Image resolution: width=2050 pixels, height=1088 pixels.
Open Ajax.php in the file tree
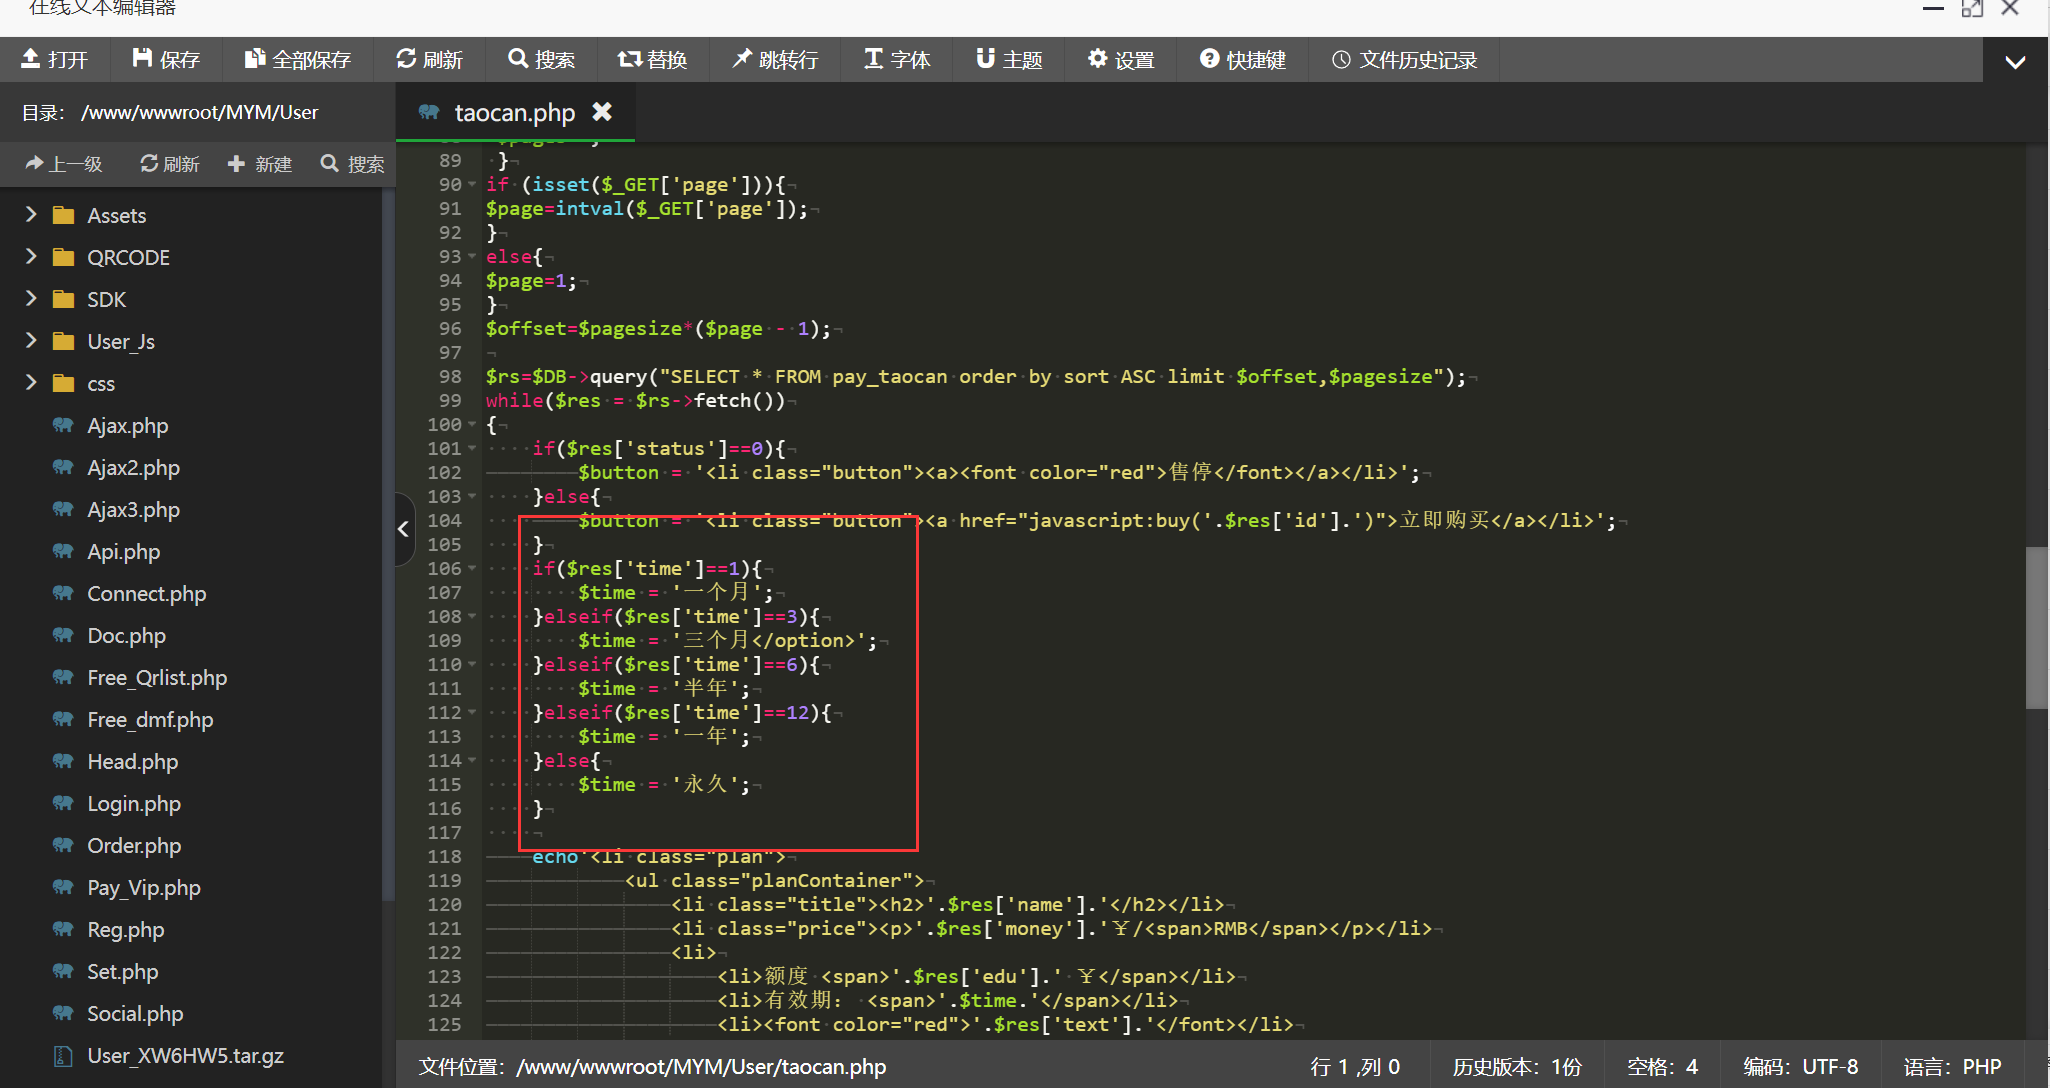point(127,425)
